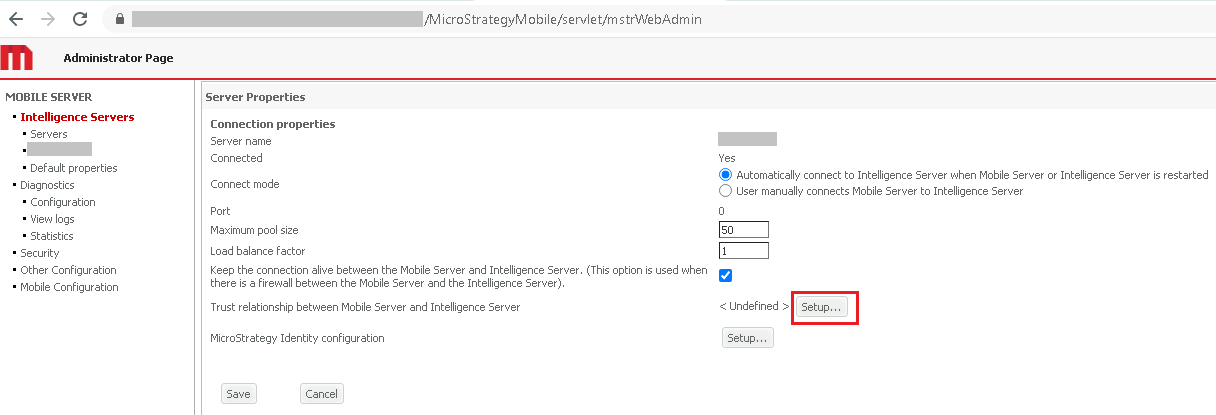
Task: Open Servers link in sidebar
Action: (x=49, y=134)
